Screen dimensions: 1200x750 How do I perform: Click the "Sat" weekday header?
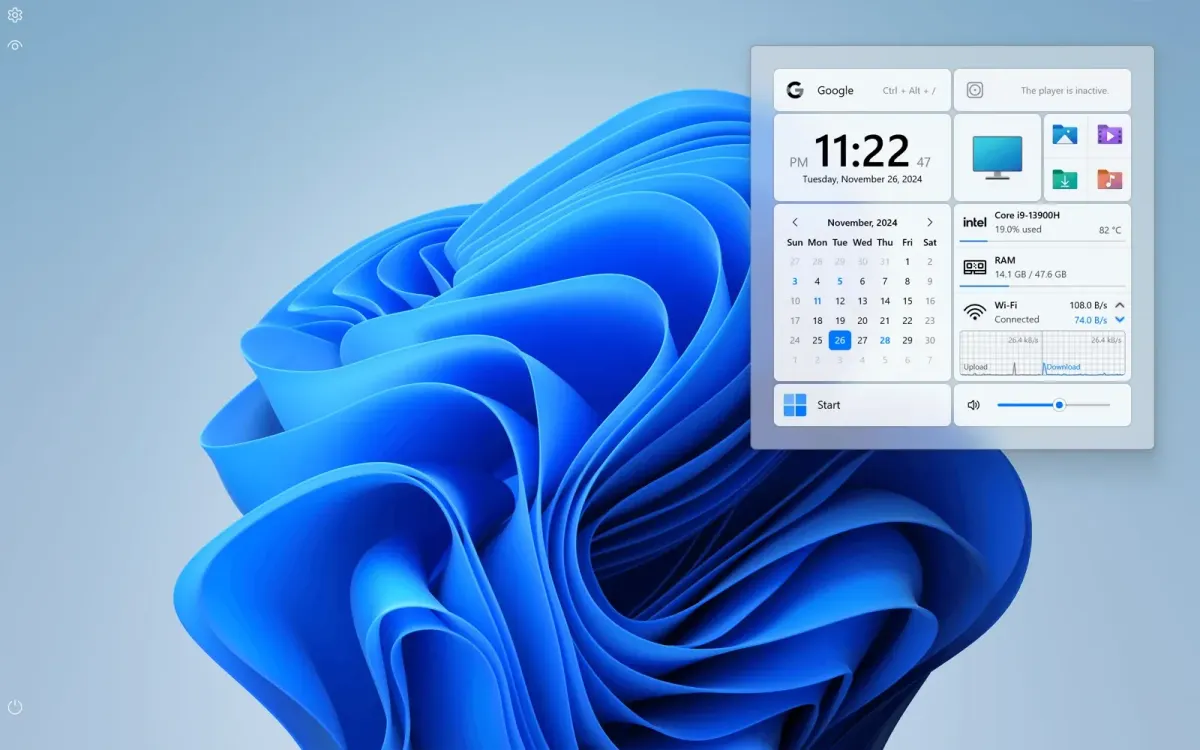930,242
